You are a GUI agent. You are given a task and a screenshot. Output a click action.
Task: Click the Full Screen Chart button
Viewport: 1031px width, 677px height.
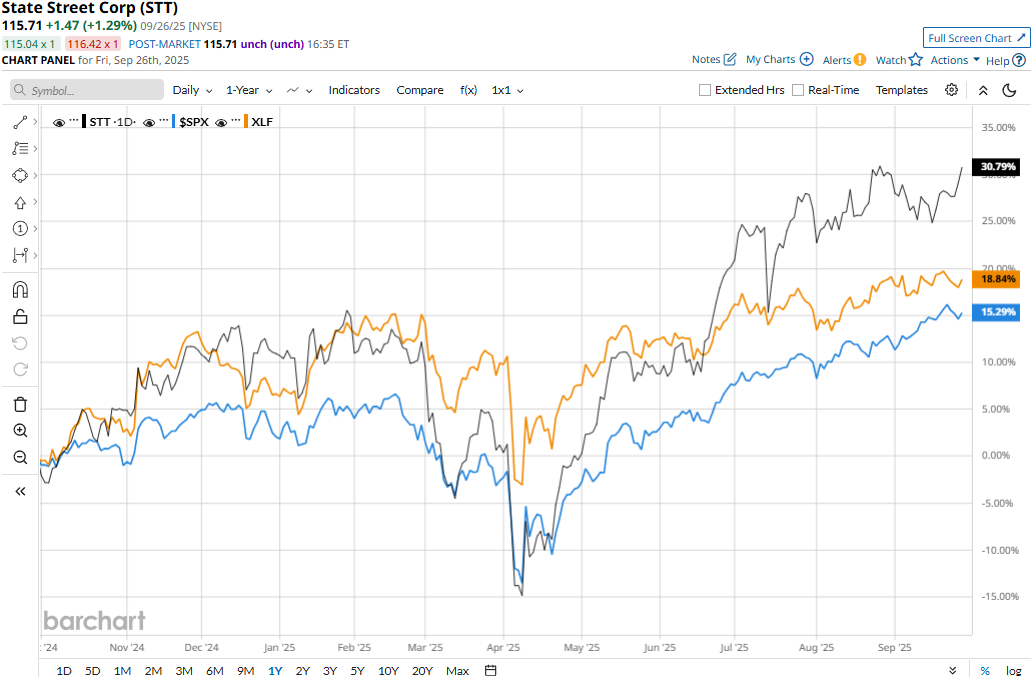coord(976,38)
